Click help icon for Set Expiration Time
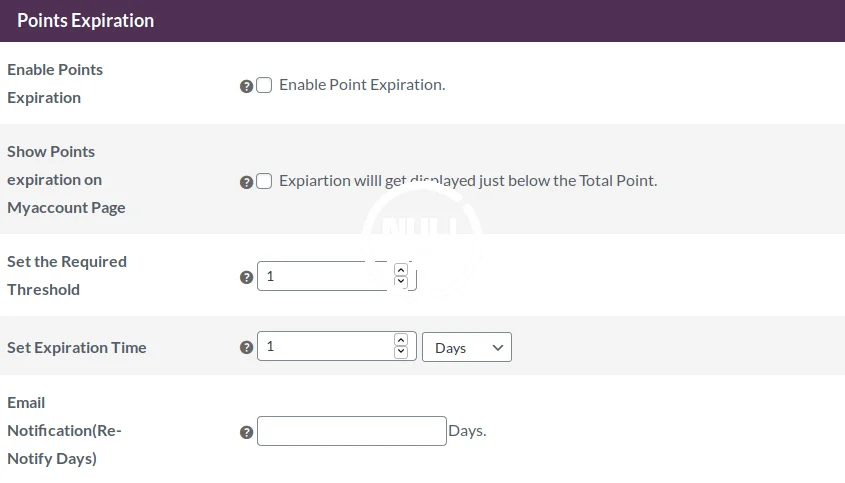This screenshot has width=845, height=483. click(x=247, y=348)
